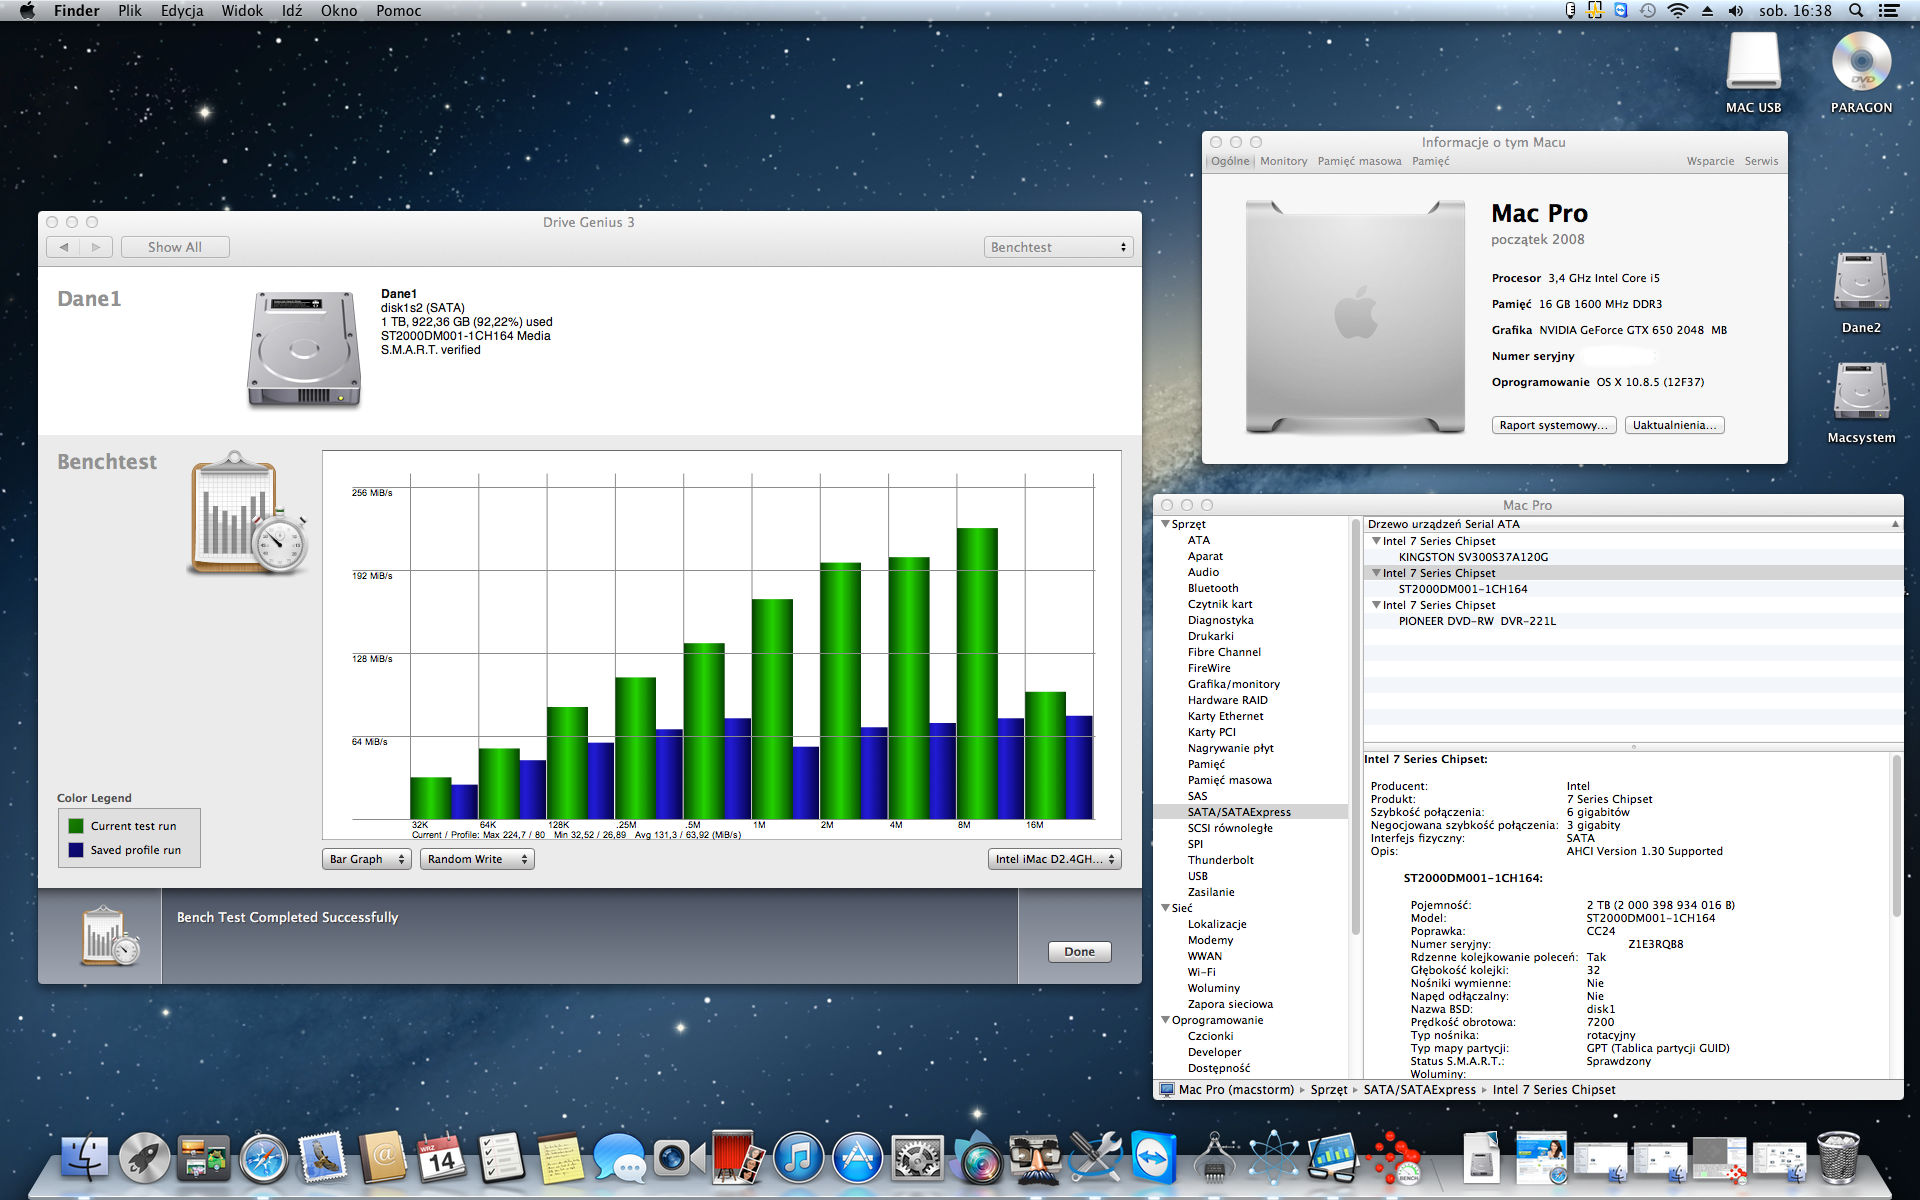Open Mission Control in the Dock
The image size is (1920, 1200).
pyautogui.click(x=203, y=1157)
